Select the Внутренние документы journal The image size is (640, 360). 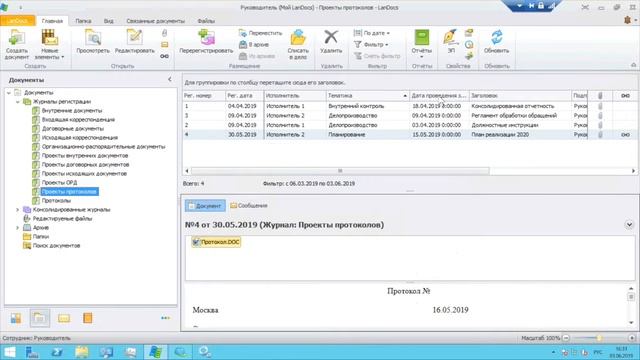tap(71, 111)
